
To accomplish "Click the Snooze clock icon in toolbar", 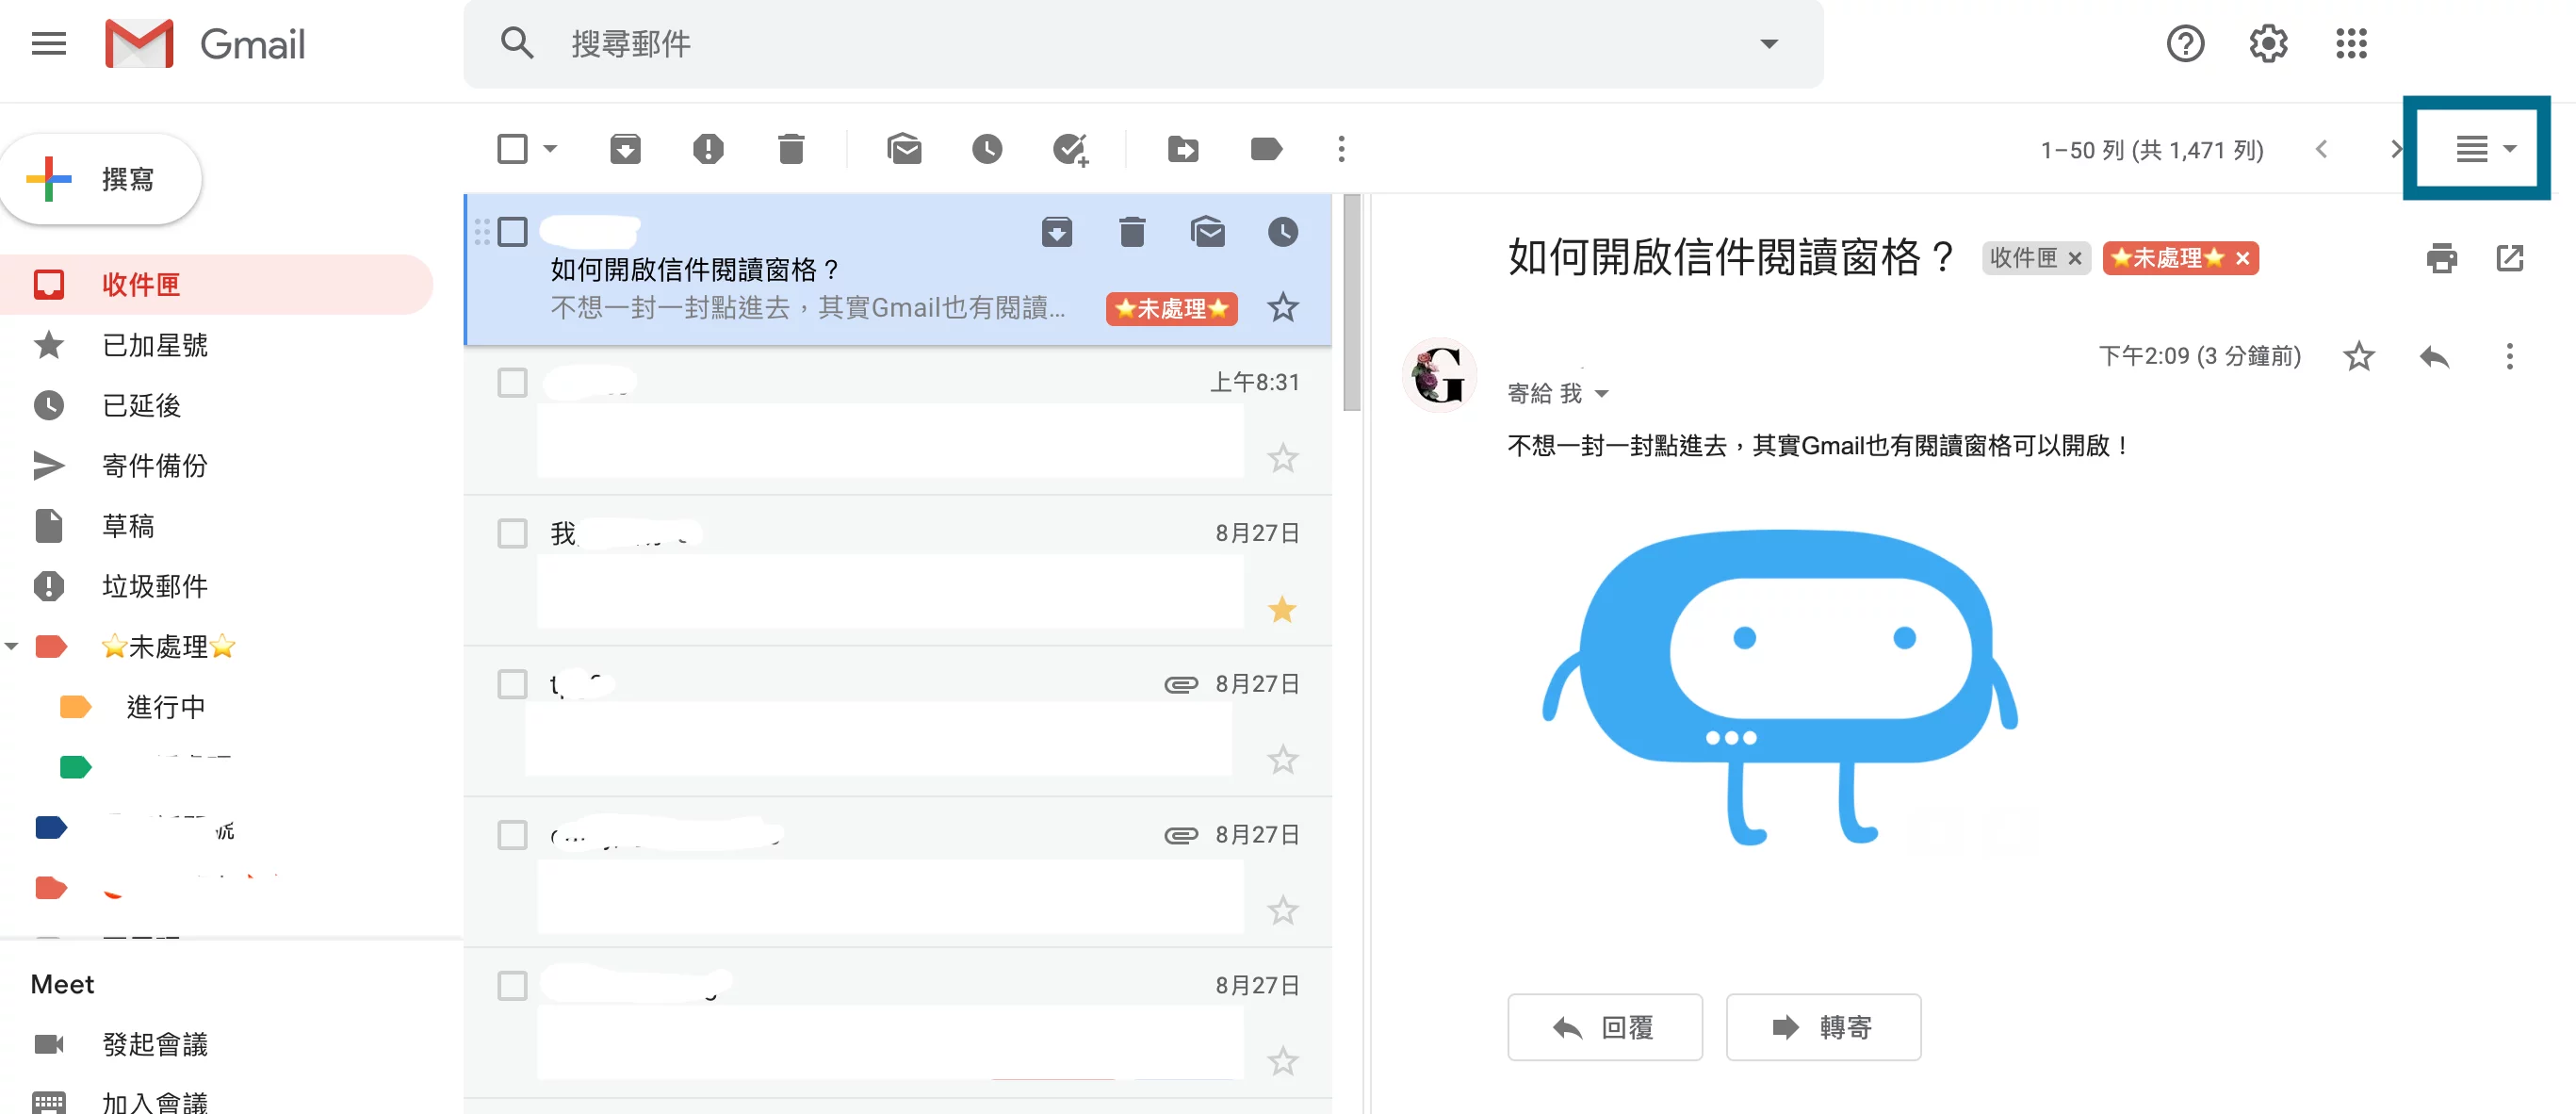I will click(987, 149).
